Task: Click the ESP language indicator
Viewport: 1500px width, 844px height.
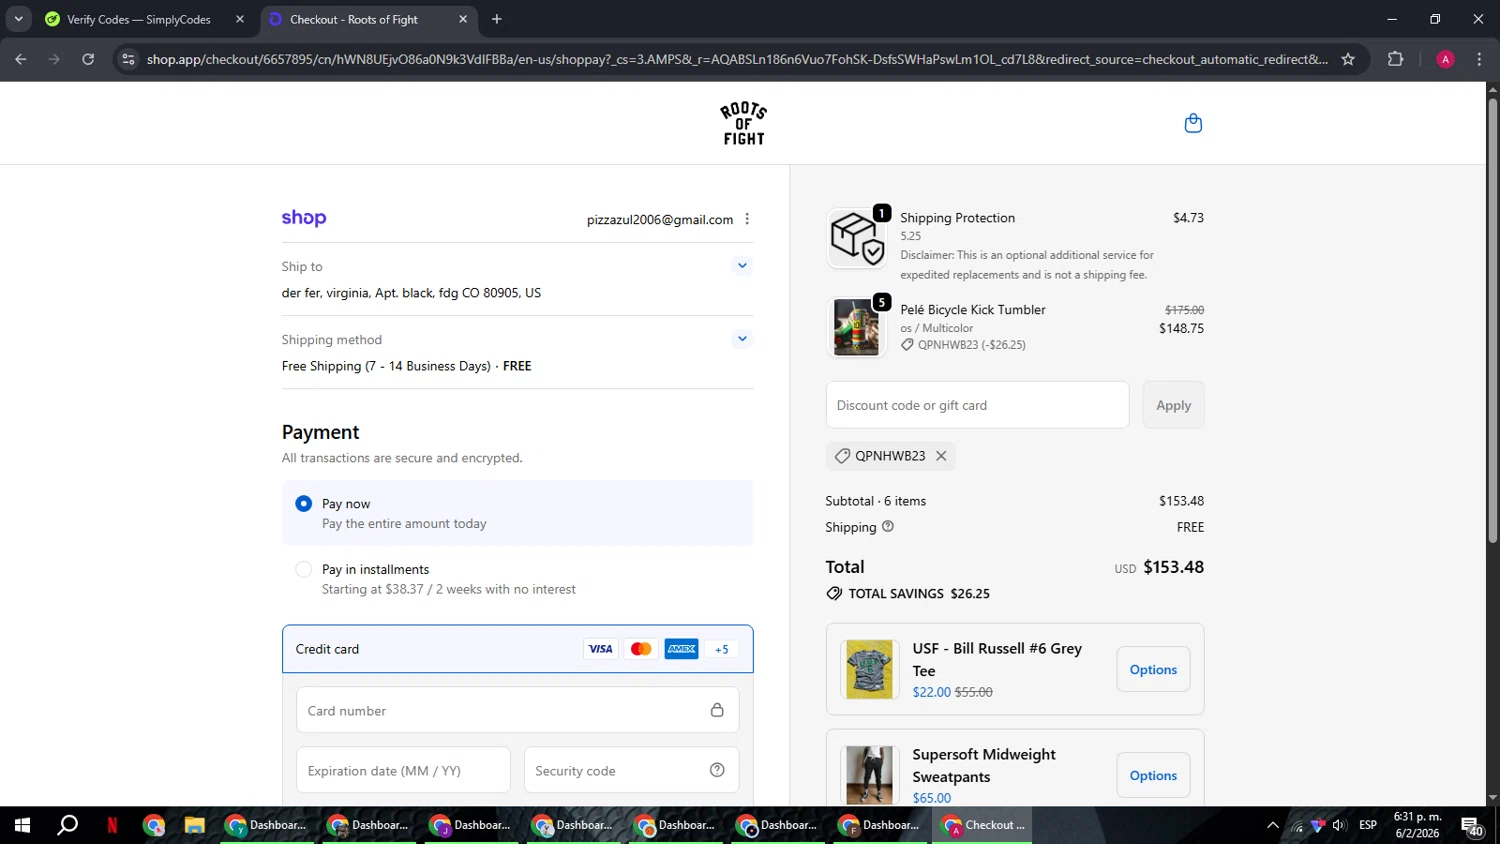Action: 1368,825
